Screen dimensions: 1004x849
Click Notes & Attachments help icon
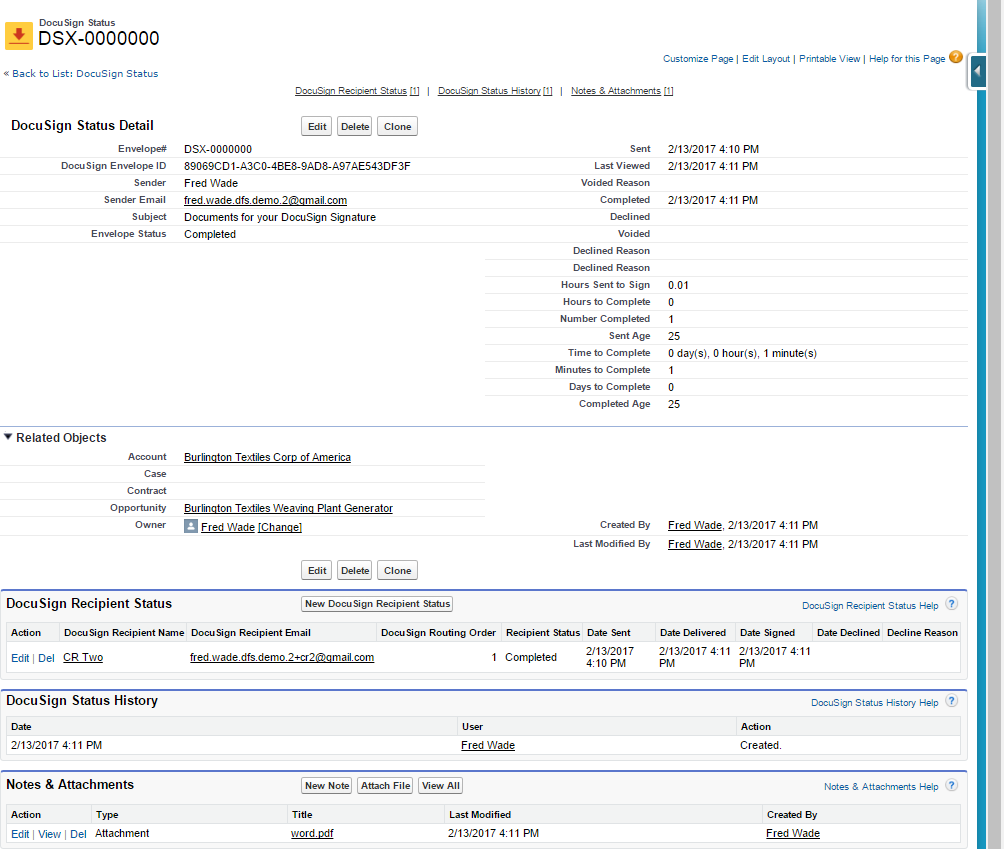(x=952, y=786)
